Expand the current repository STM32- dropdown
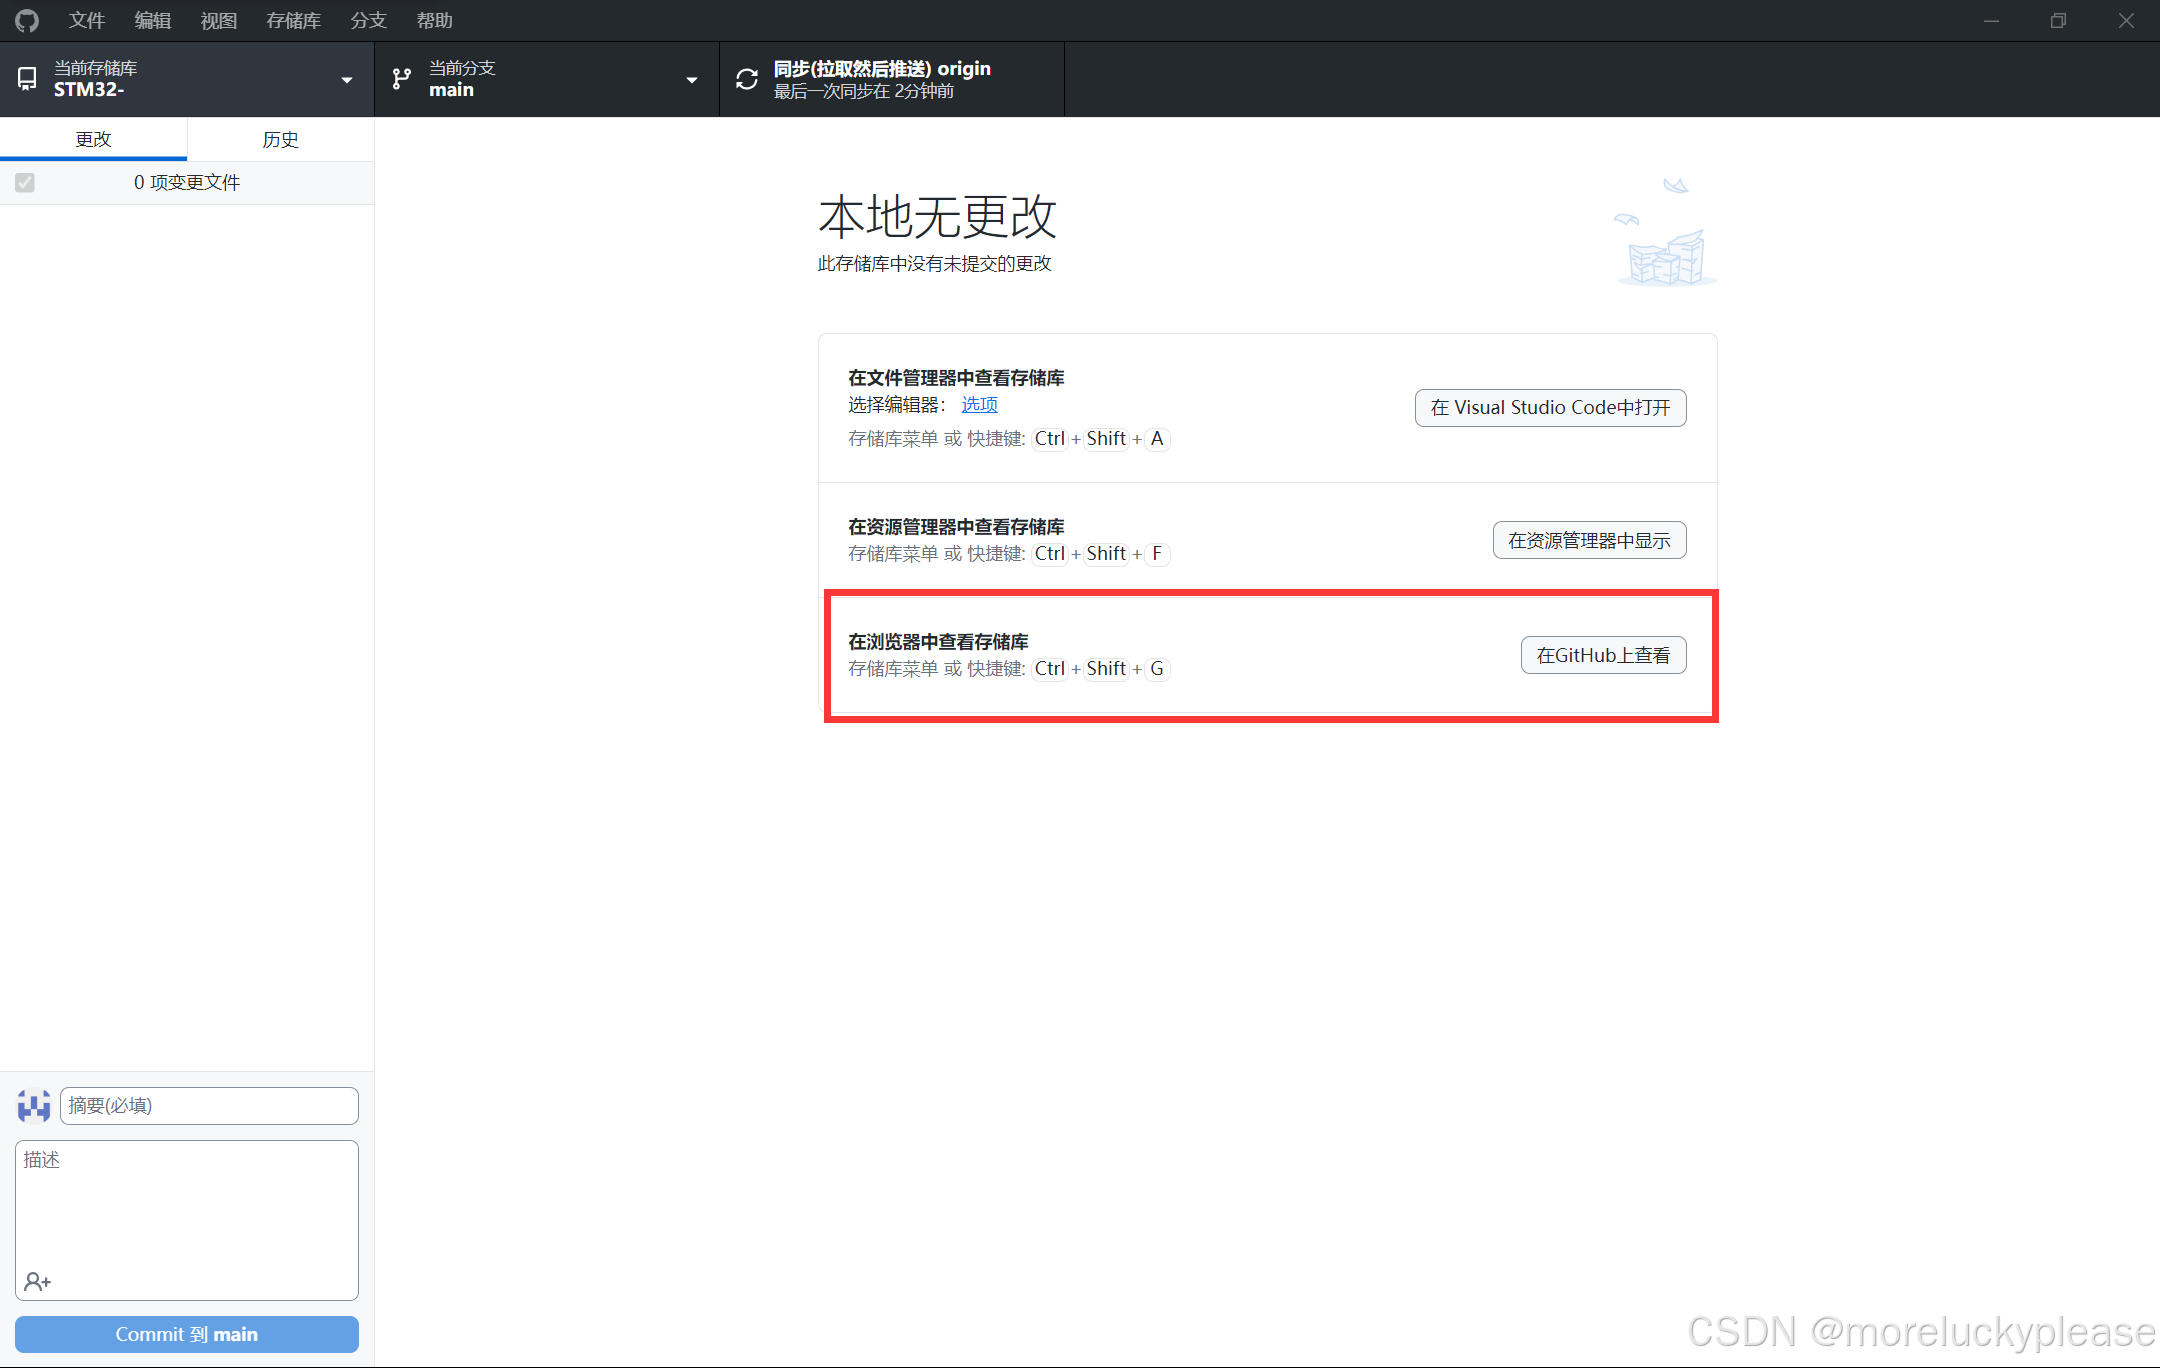Image resolution: width=2160 pixels, height=1368 pixels. pyautogui.click(x=346, y=80)
